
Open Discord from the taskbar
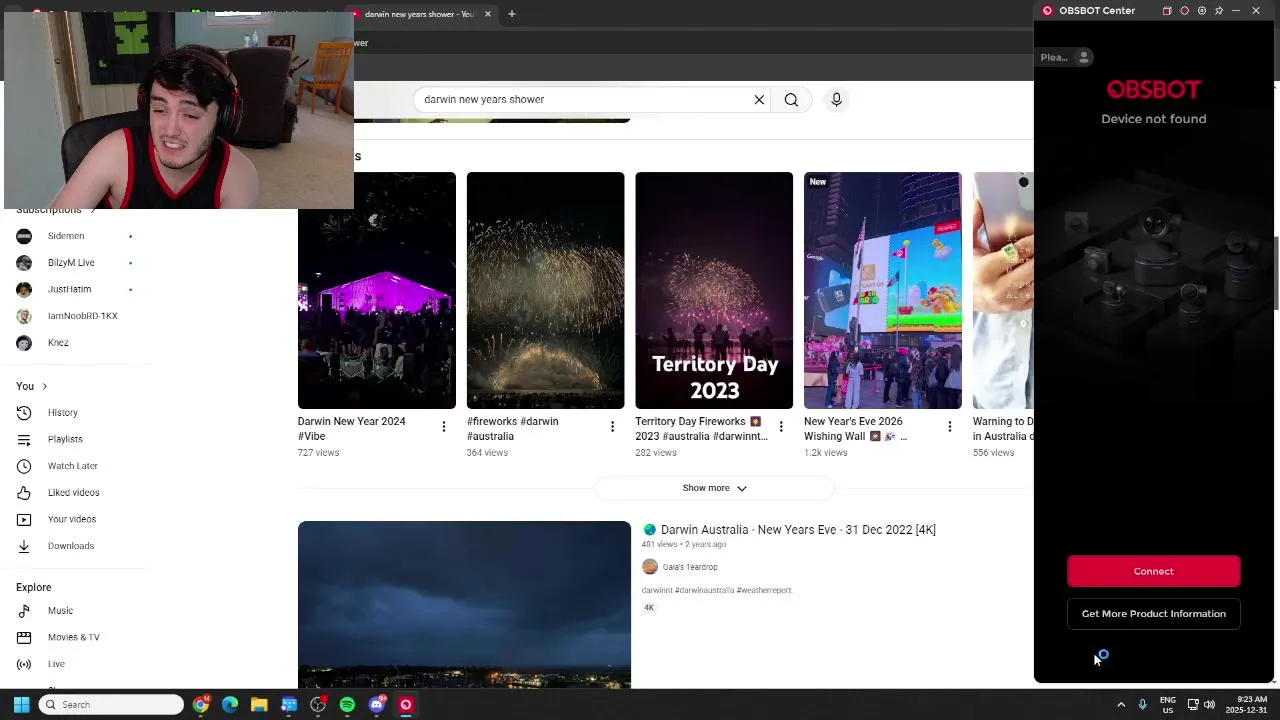[x=377, y=705]
